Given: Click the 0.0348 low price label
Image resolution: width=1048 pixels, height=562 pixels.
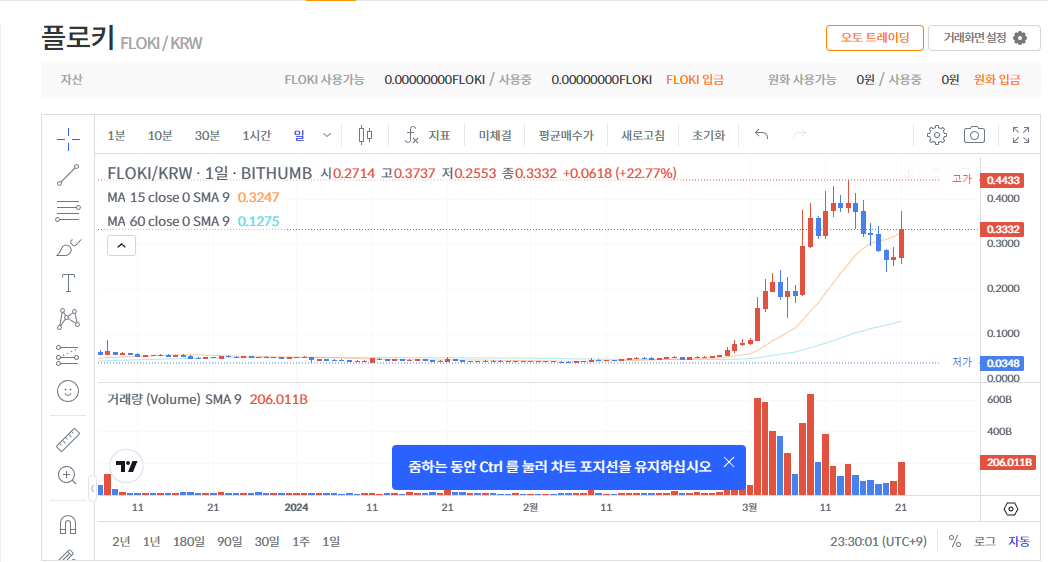Looking at the screenshot, I should [x=1003, y=364].
